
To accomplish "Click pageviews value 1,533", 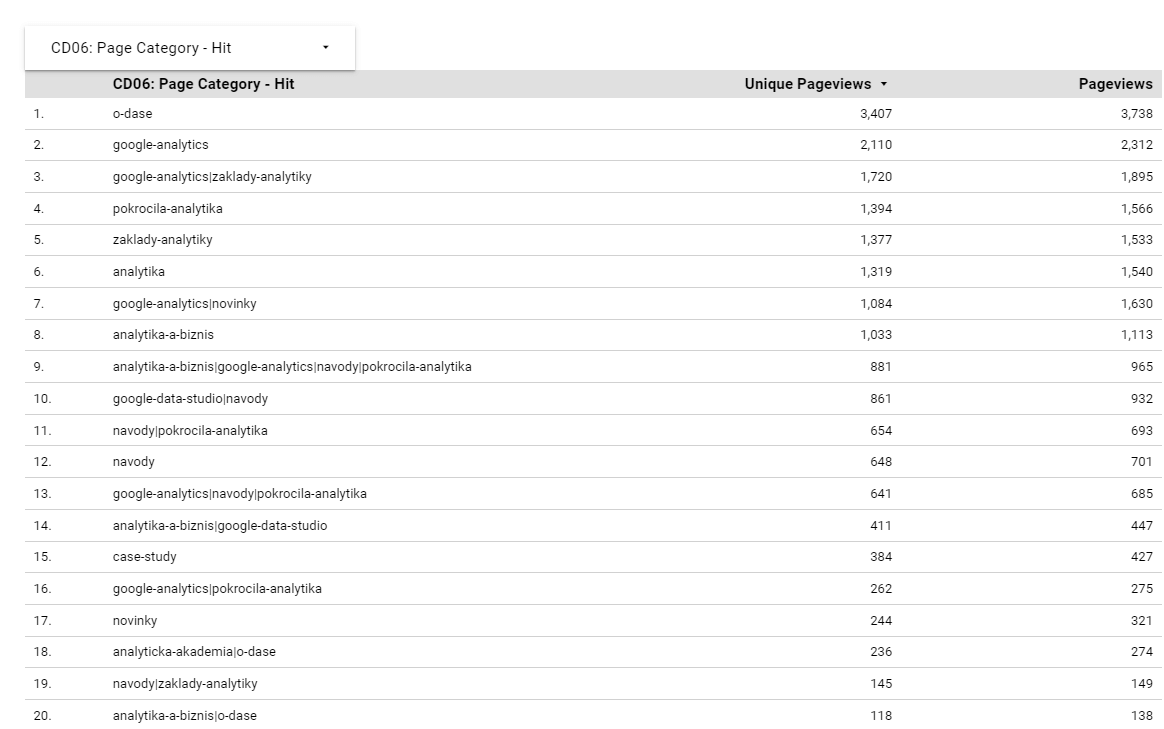I will pos(1137,240).
